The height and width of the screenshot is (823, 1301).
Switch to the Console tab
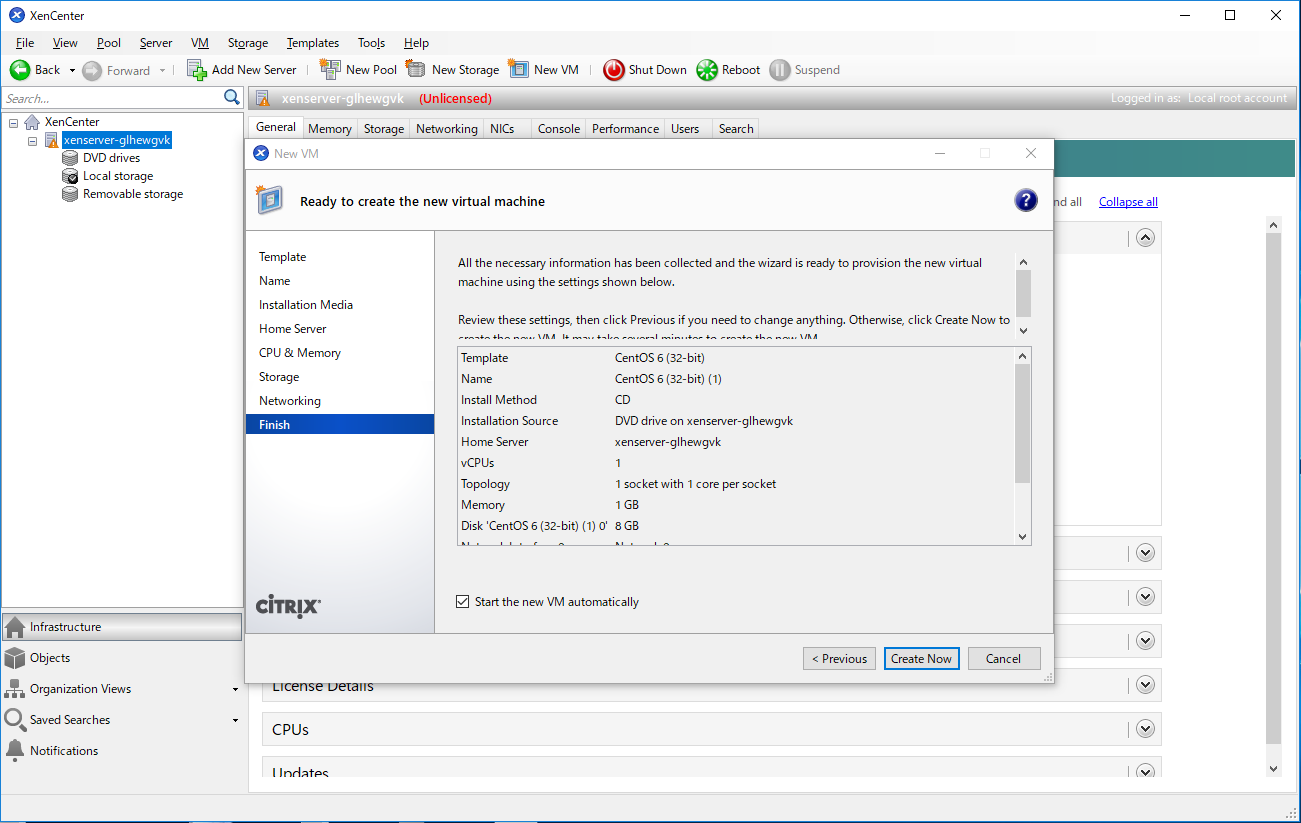(x=559, y=129)
